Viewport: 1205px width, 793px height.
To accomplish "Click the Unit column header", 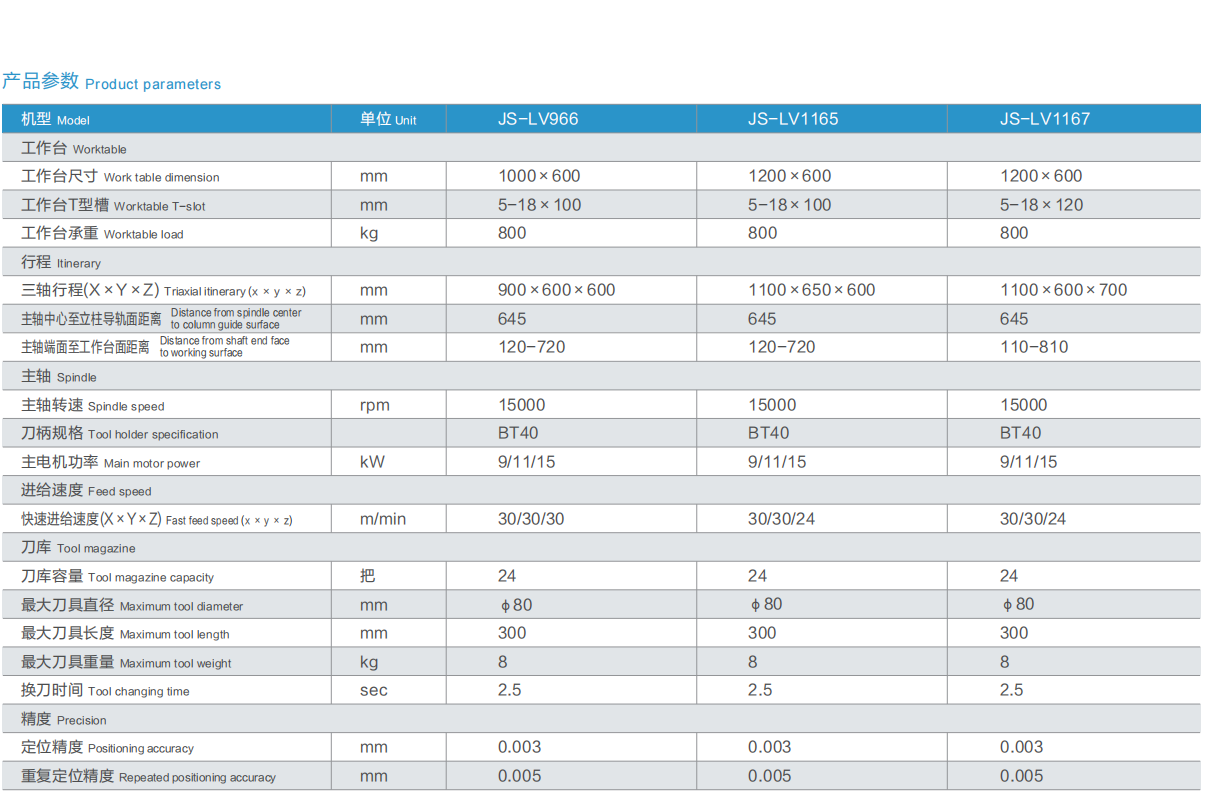I will point(388,119).
